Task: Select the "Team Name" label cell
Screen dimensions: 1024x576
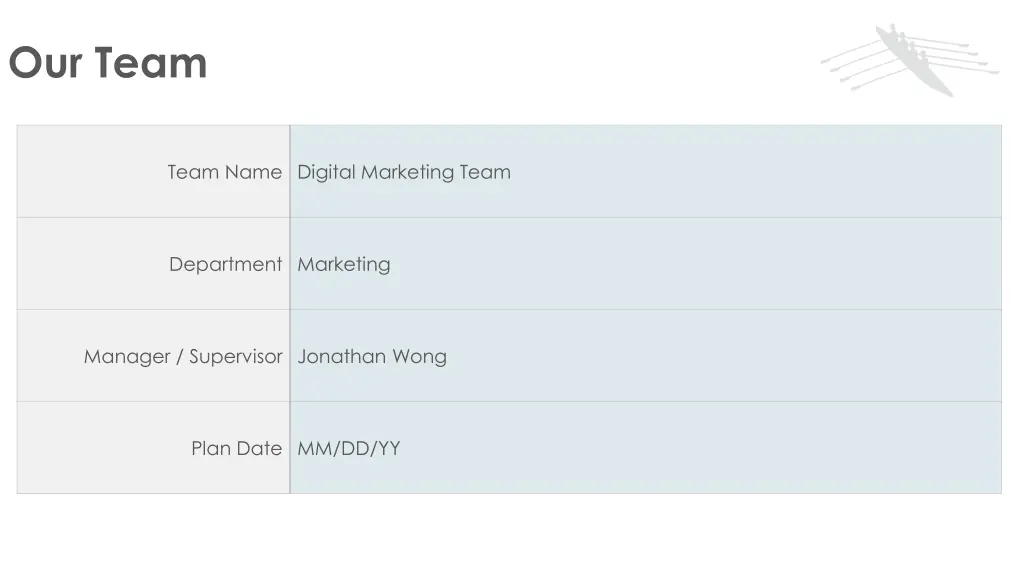Action: [153, 171]
